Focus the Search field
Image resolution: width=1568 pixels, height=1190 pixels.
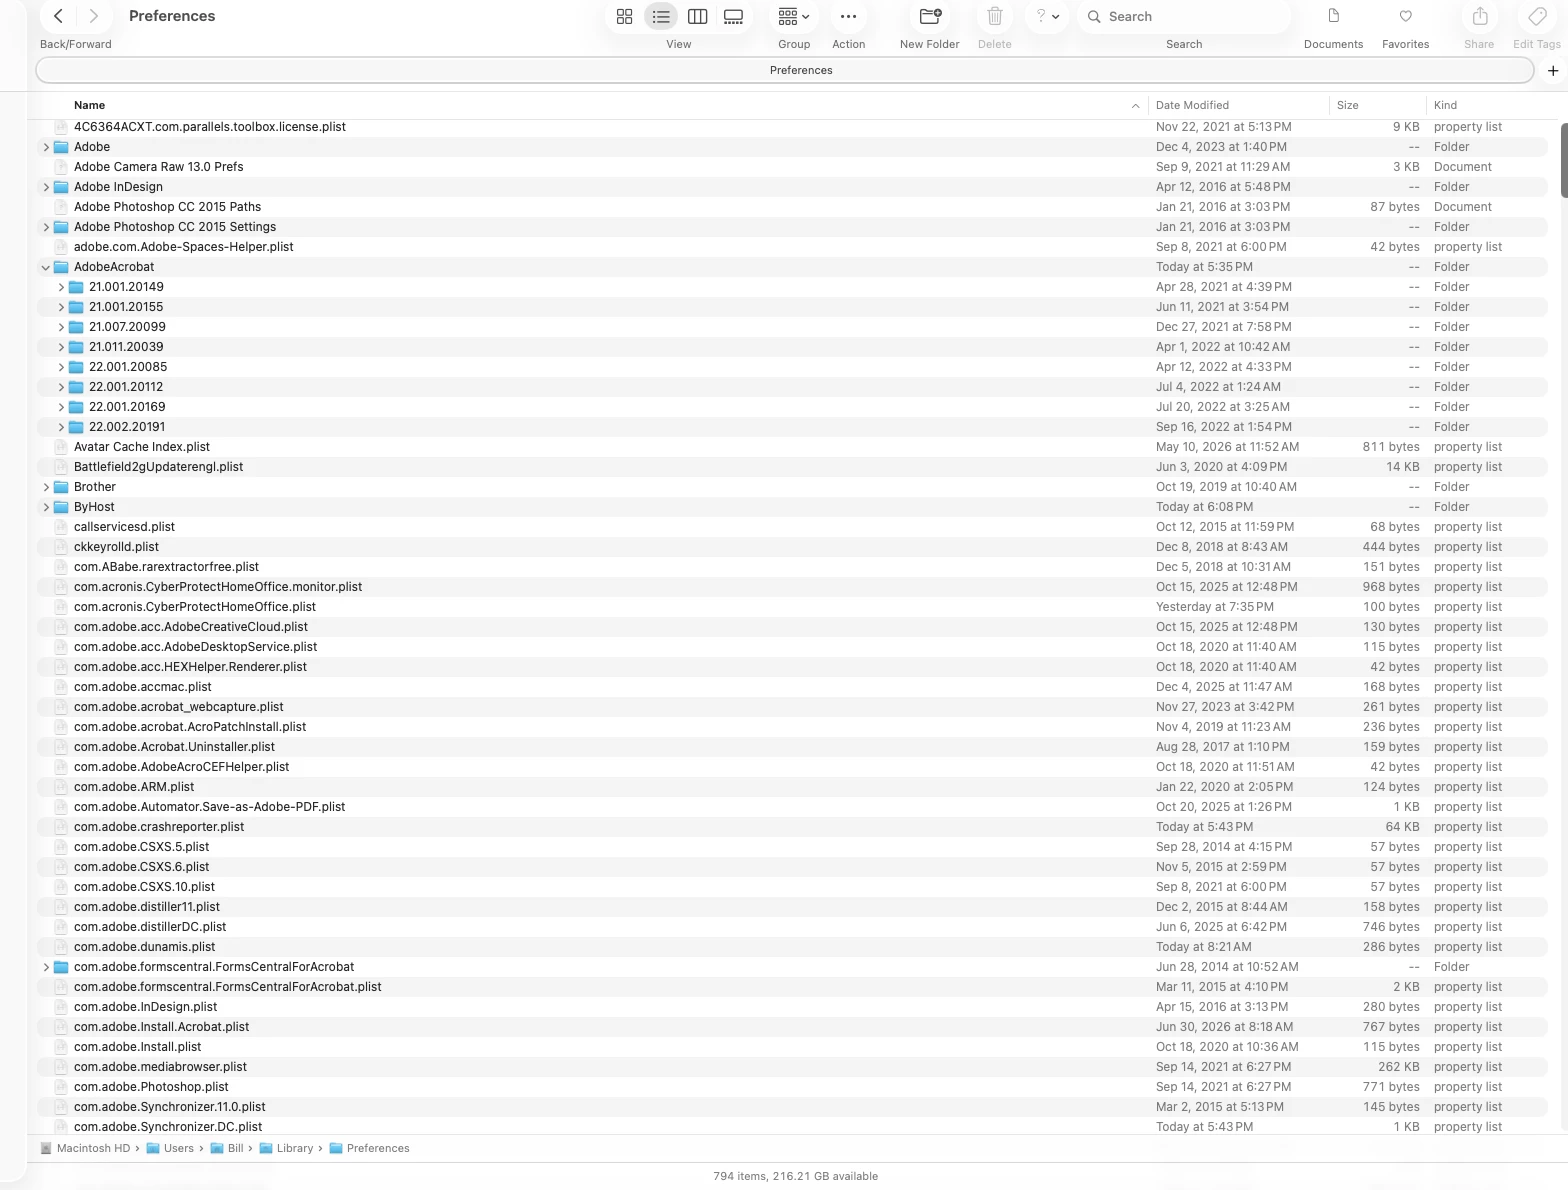(x=1184, y=16)
